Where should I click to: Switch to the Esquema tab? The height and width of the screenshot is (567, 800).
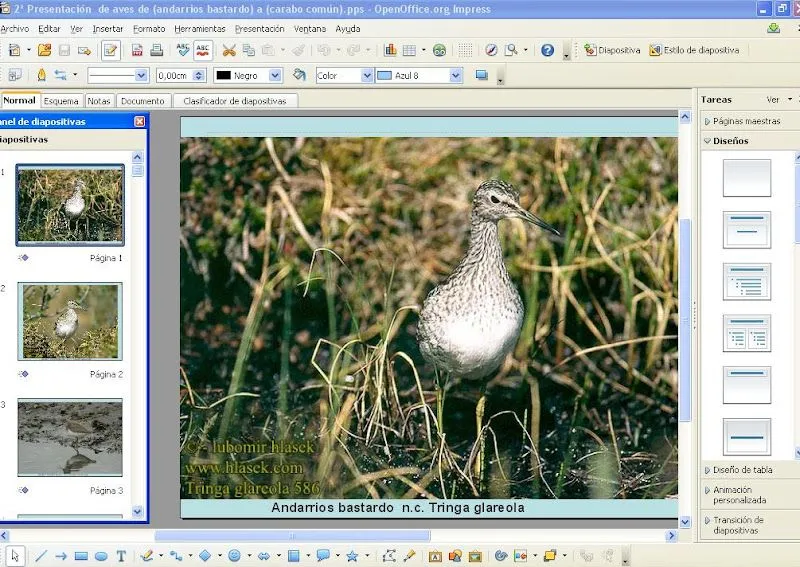coord(61,101)
